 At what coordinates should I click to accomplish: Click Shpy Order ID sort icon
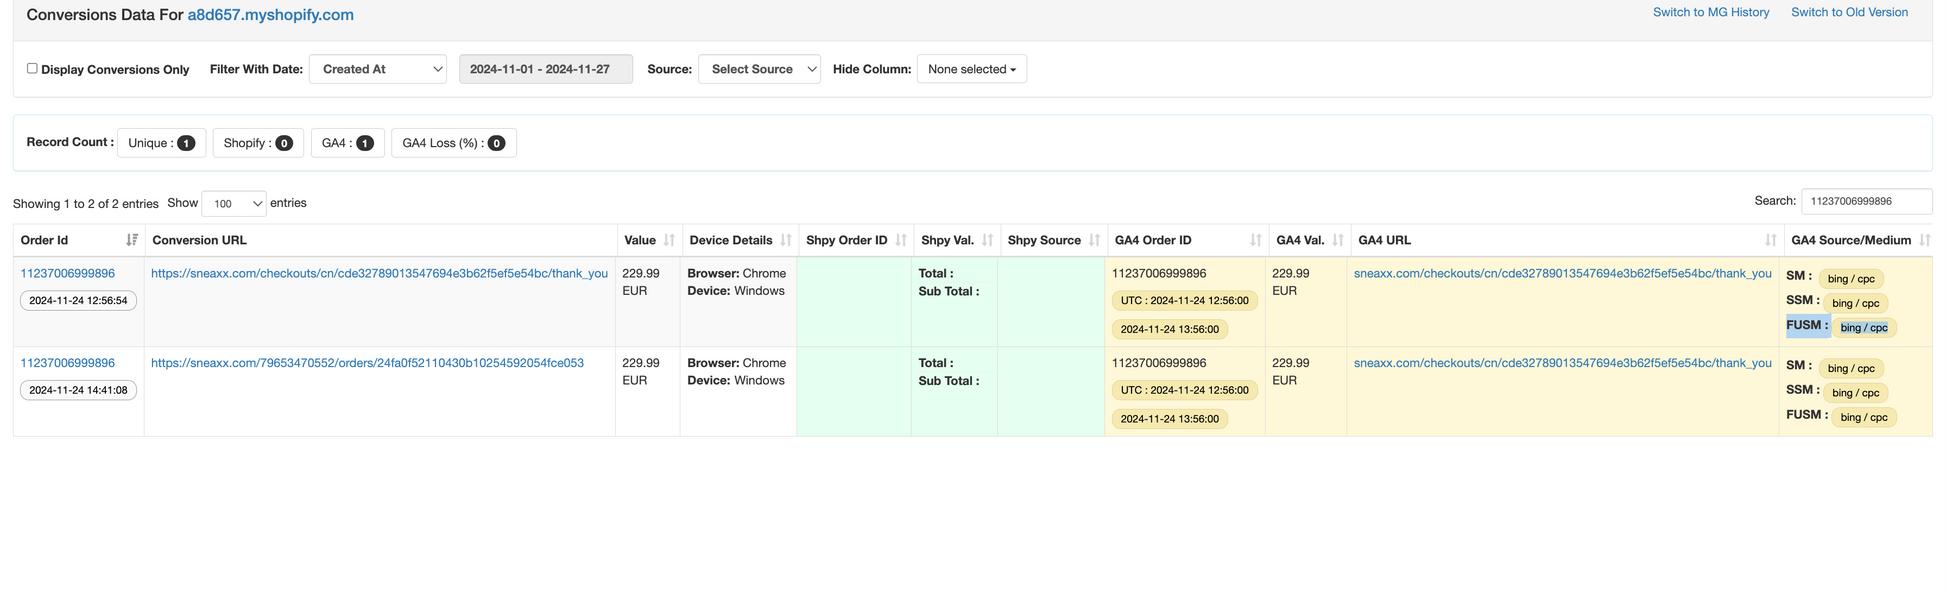click(901, 240)
